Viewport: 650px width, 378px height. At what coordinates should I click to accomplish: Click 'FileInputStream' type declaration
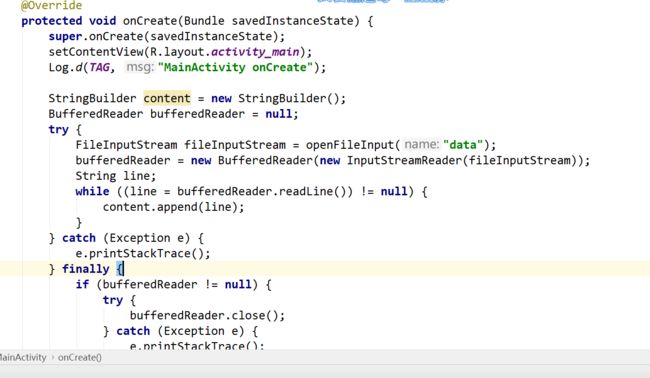[x=126, y=145]
